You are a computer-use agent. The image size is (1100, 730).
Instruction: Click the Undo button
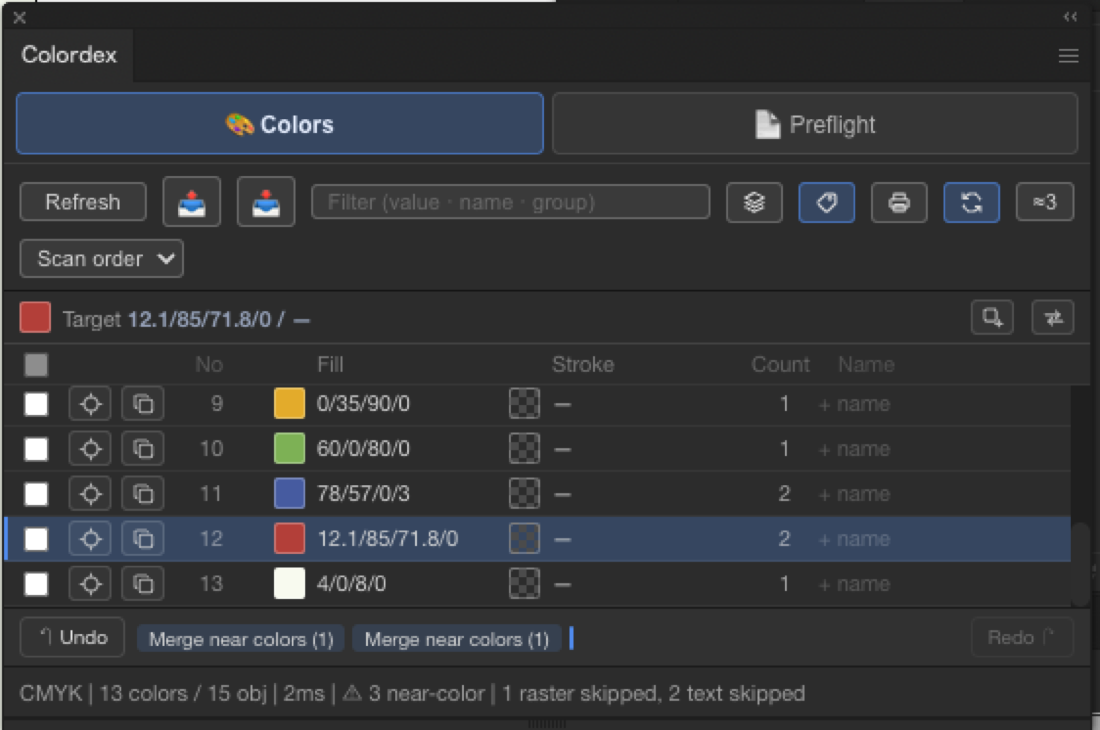(x=72, y=637)
